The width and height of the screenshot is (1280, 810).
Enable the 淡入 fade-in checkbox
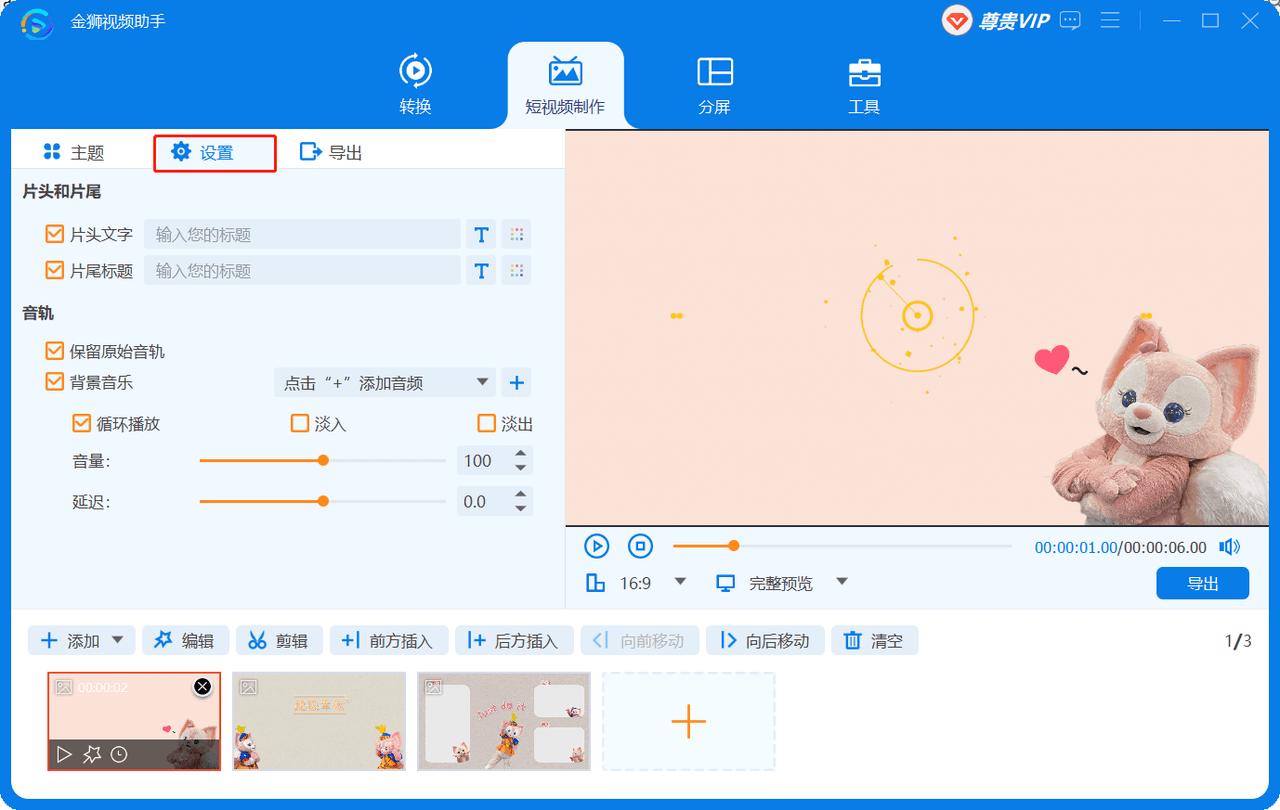(300, 423)
